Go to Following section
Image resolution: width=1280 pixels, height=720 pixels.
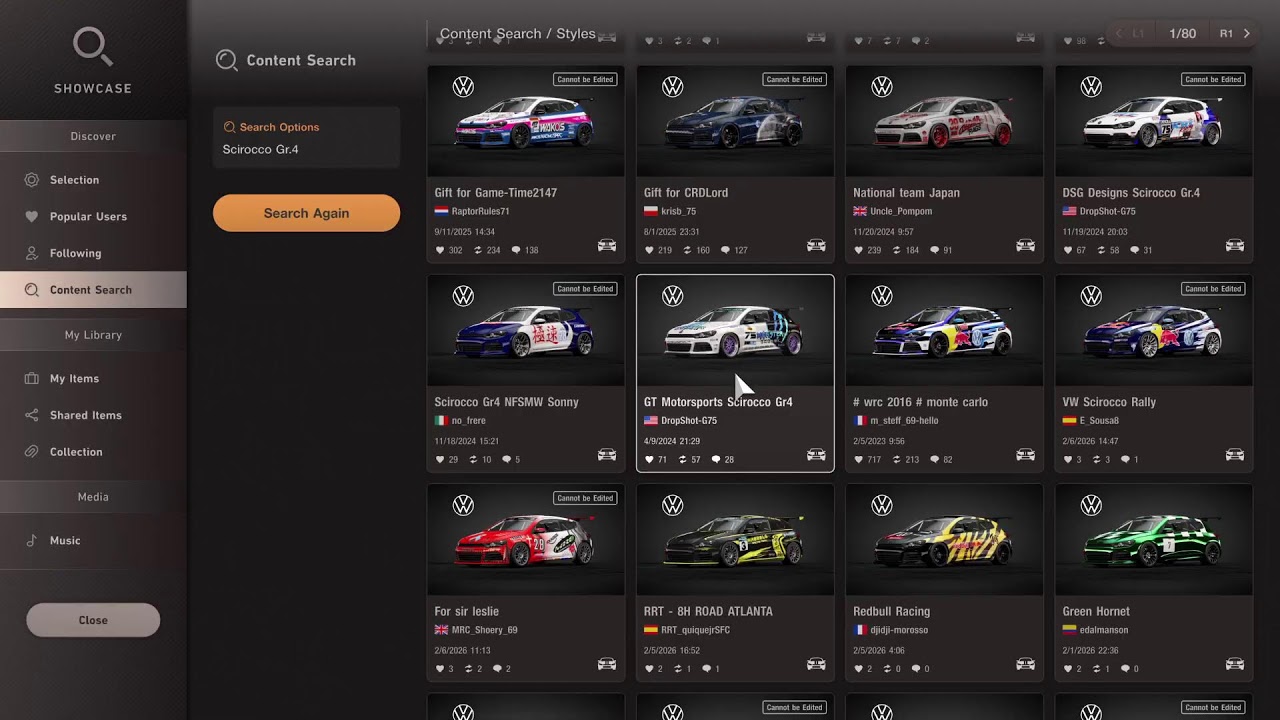coord(93,253)
